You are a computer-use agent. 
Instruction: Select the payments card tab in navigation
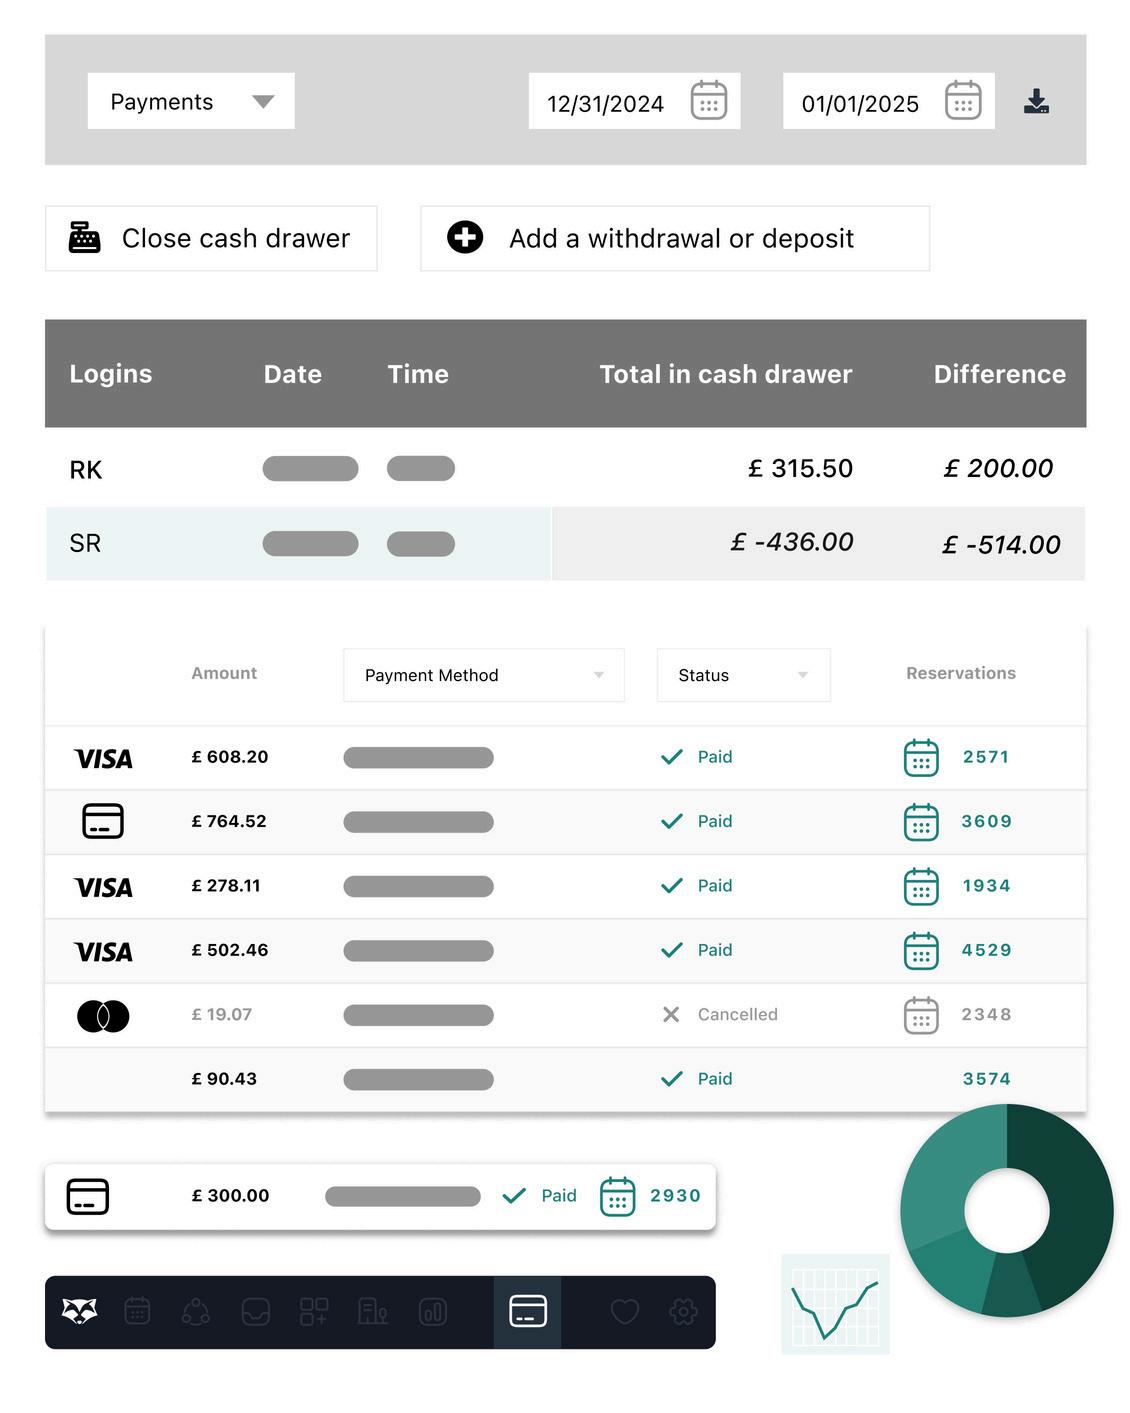(x=528, y=1311)
